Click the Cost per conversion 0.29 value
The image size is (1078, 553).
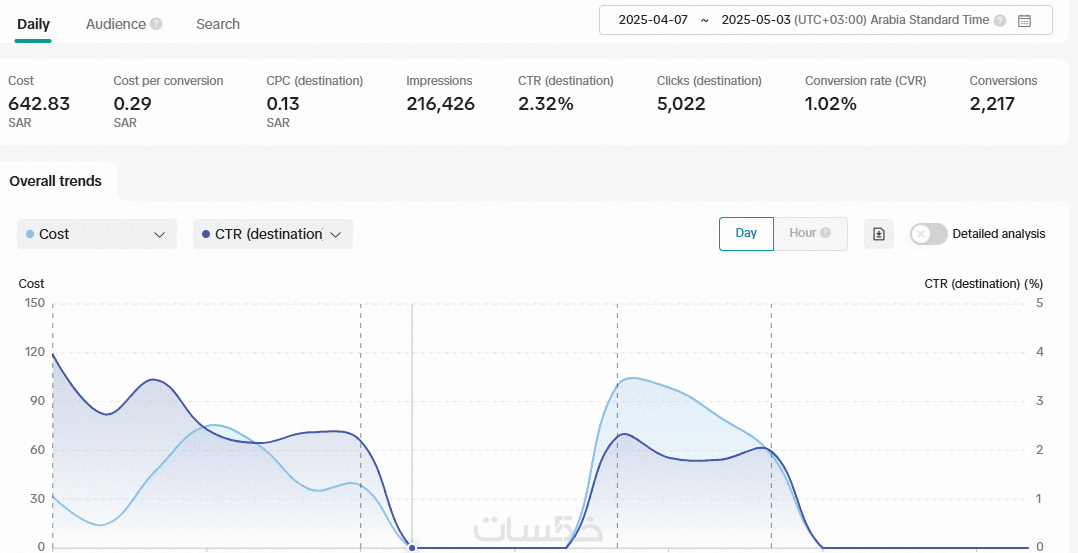(x=133, y=104)
